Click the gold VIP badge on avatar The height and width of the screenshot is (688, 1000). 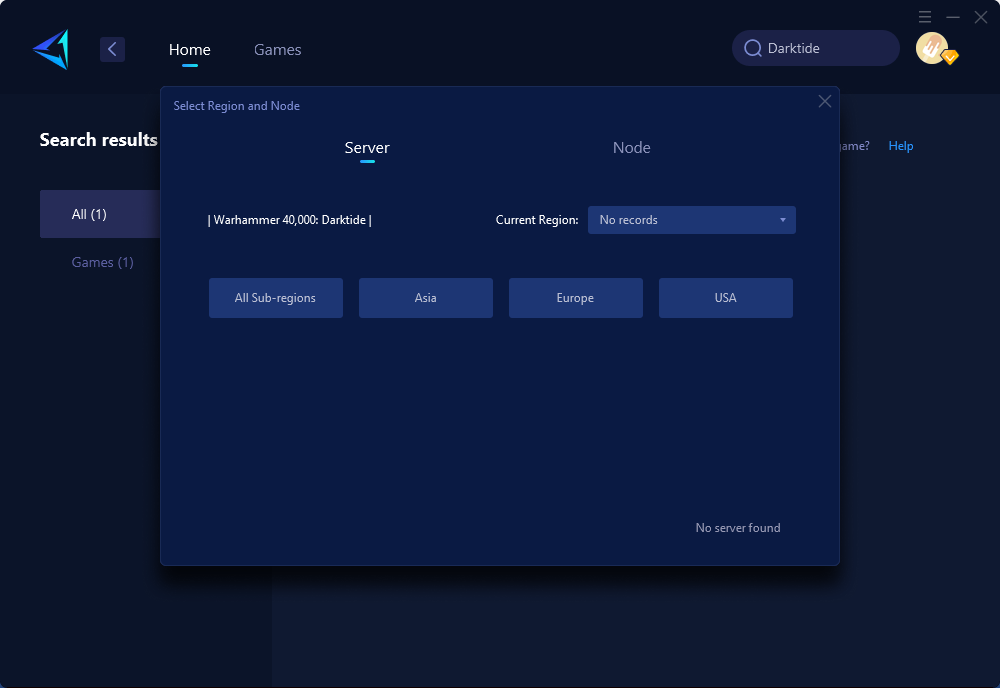pyautogui.click(x=950, y=57)
